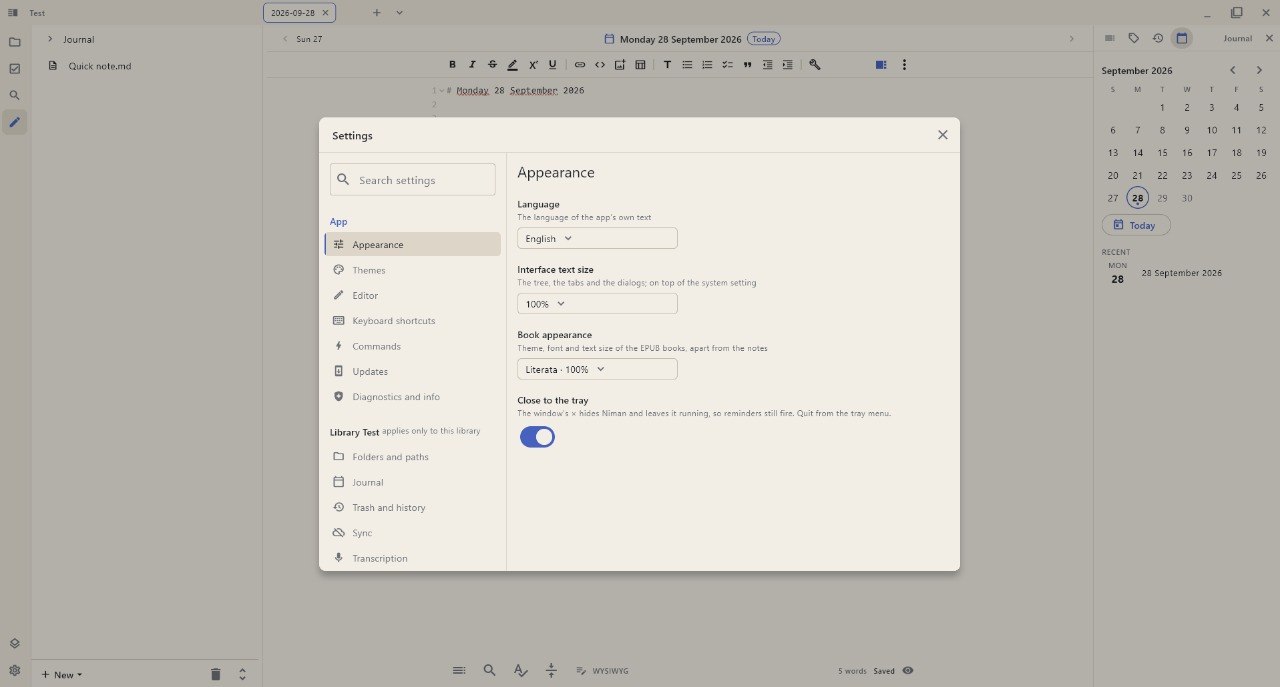Screen dimensions: 1280x687
Task: Open Trash and history library settings
Action: [413, 507]
